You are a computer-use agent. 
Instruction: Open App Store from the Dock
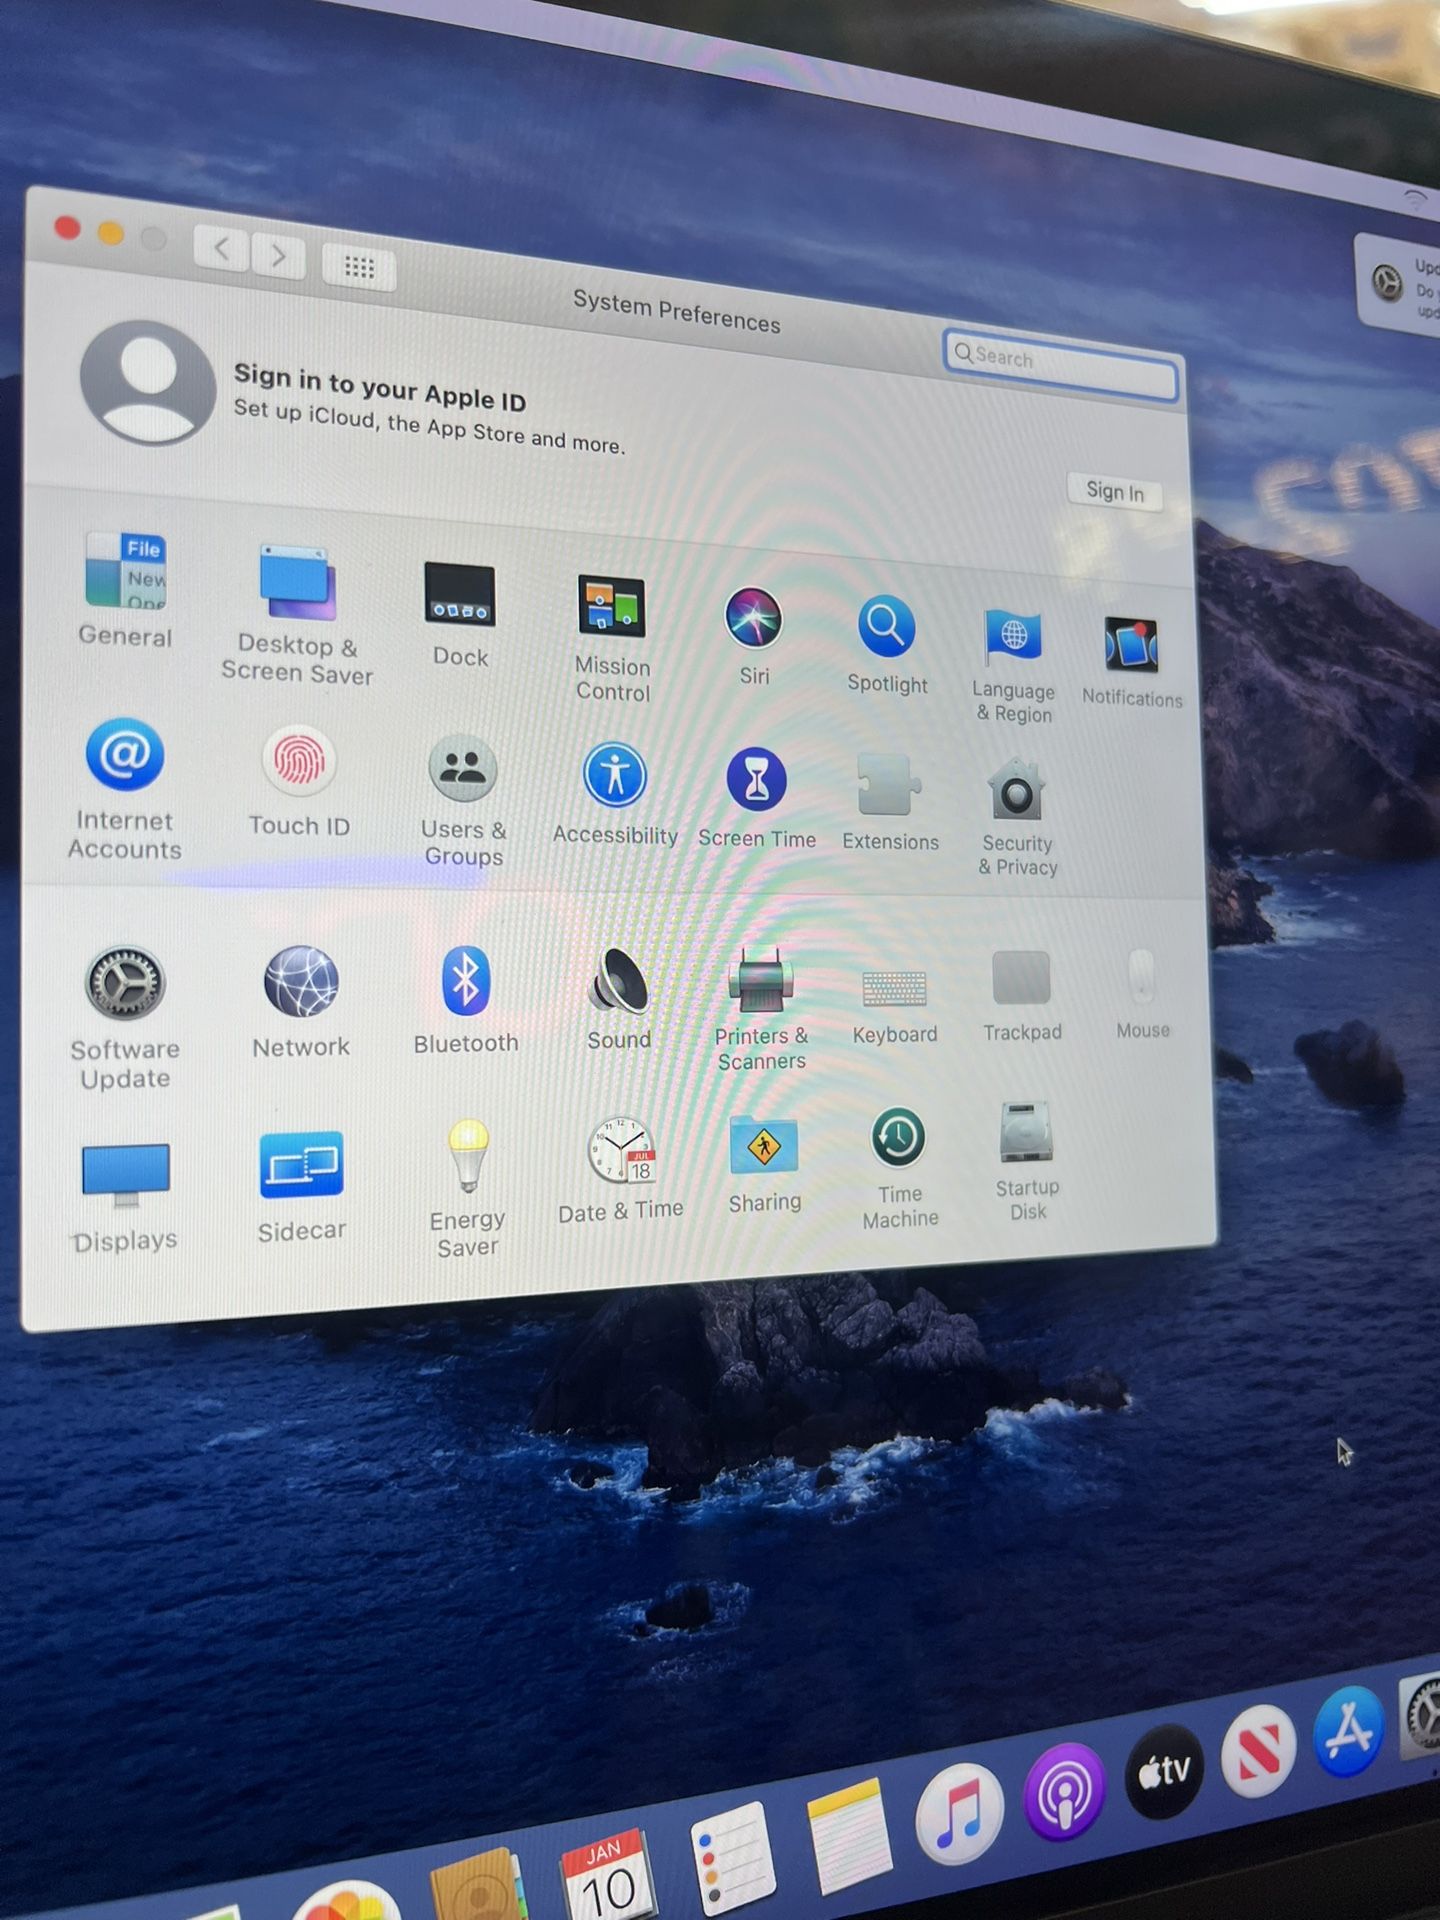point(1349,1731)
